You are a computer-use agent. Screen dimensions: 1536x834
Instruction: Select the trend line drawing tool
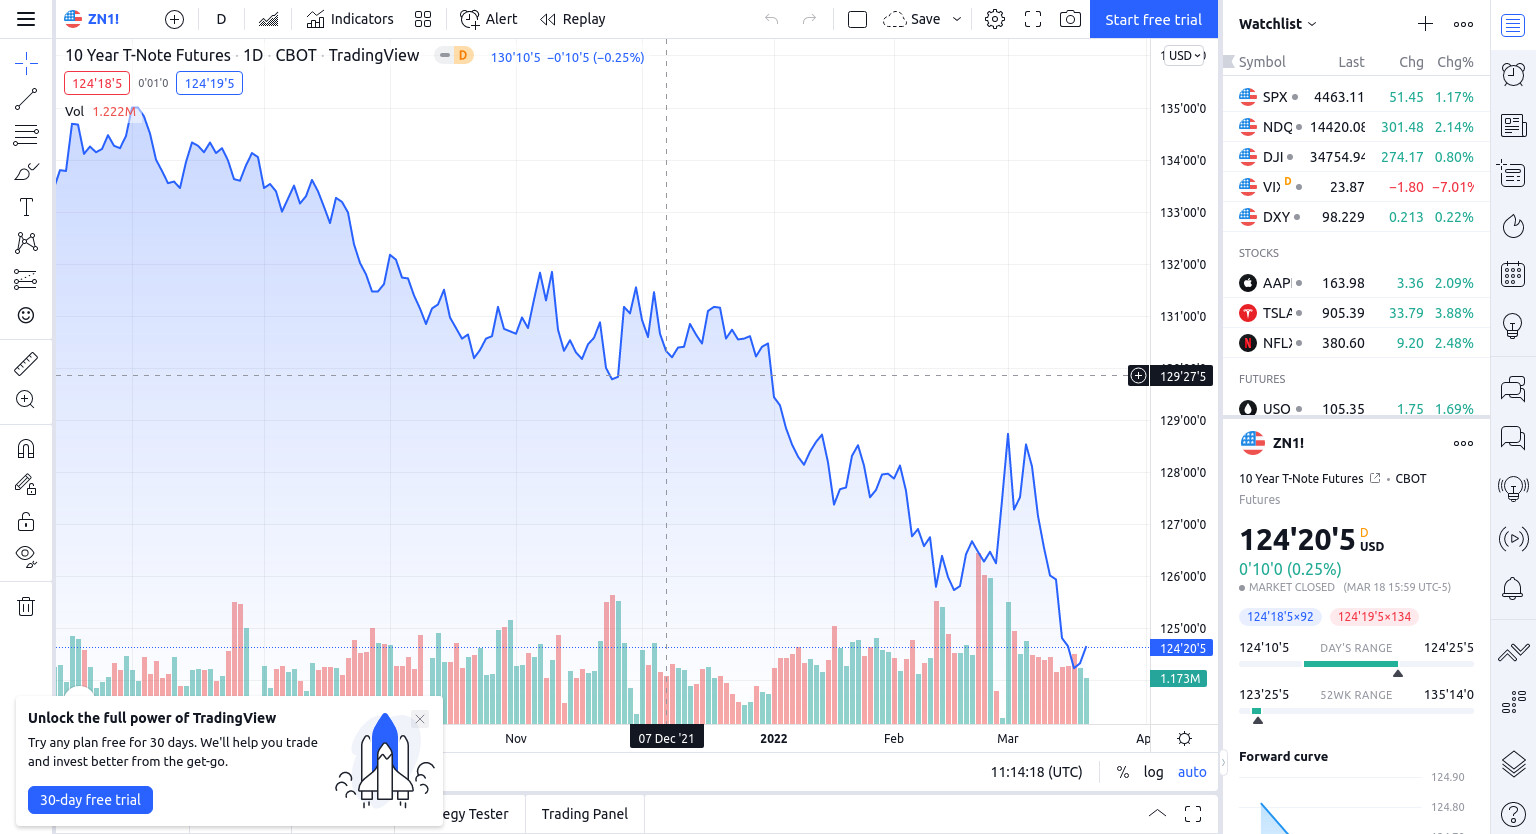tap(26, 98)
